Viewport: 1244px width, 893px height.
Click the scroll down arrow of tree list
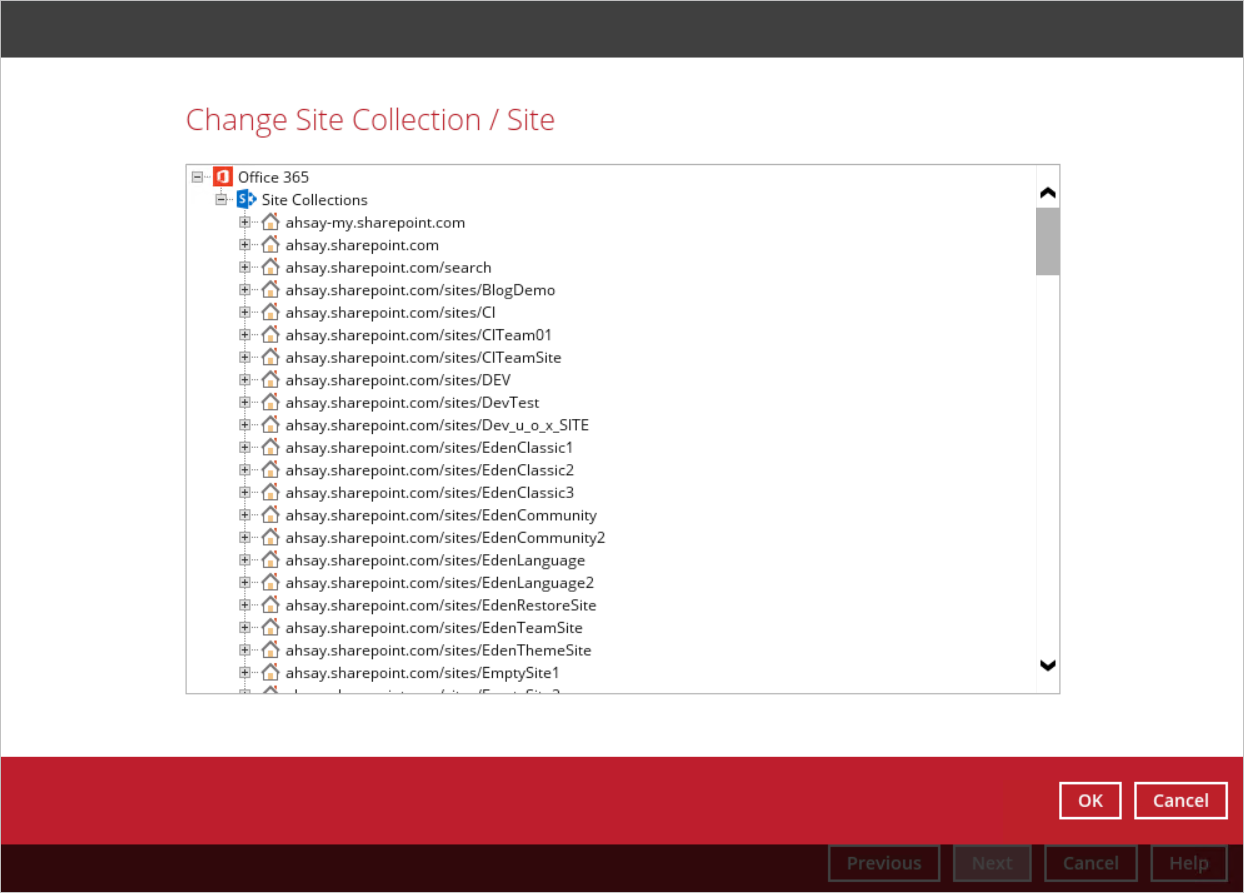tap(1048, 665)
